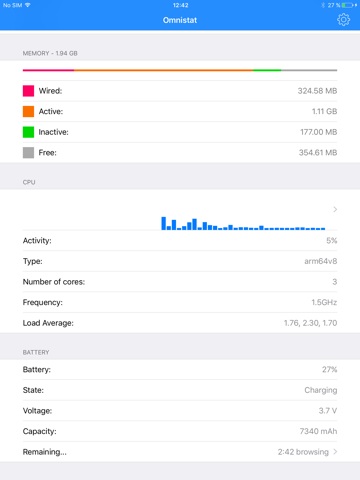
Task: Click the gray Free color square
Action: click(x=28, y=153)
